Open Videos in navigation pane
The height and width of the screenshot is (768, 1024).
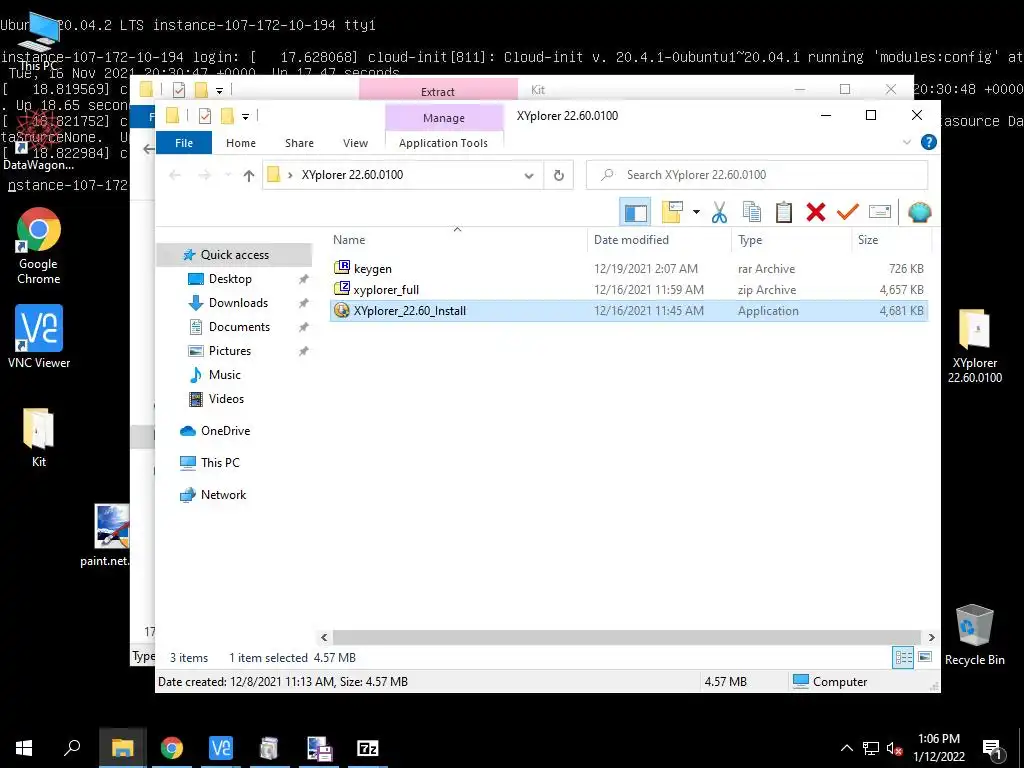tap(226, 399)
